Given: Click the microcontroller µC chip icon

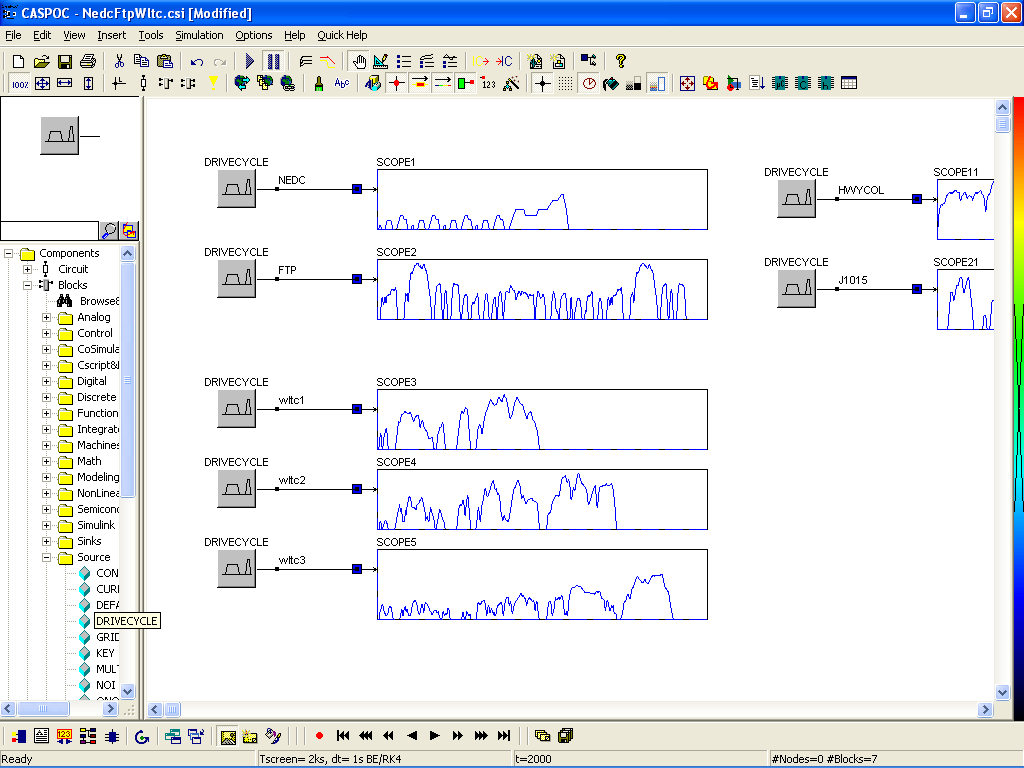Looking at the screenshot, I should [780, 84].
